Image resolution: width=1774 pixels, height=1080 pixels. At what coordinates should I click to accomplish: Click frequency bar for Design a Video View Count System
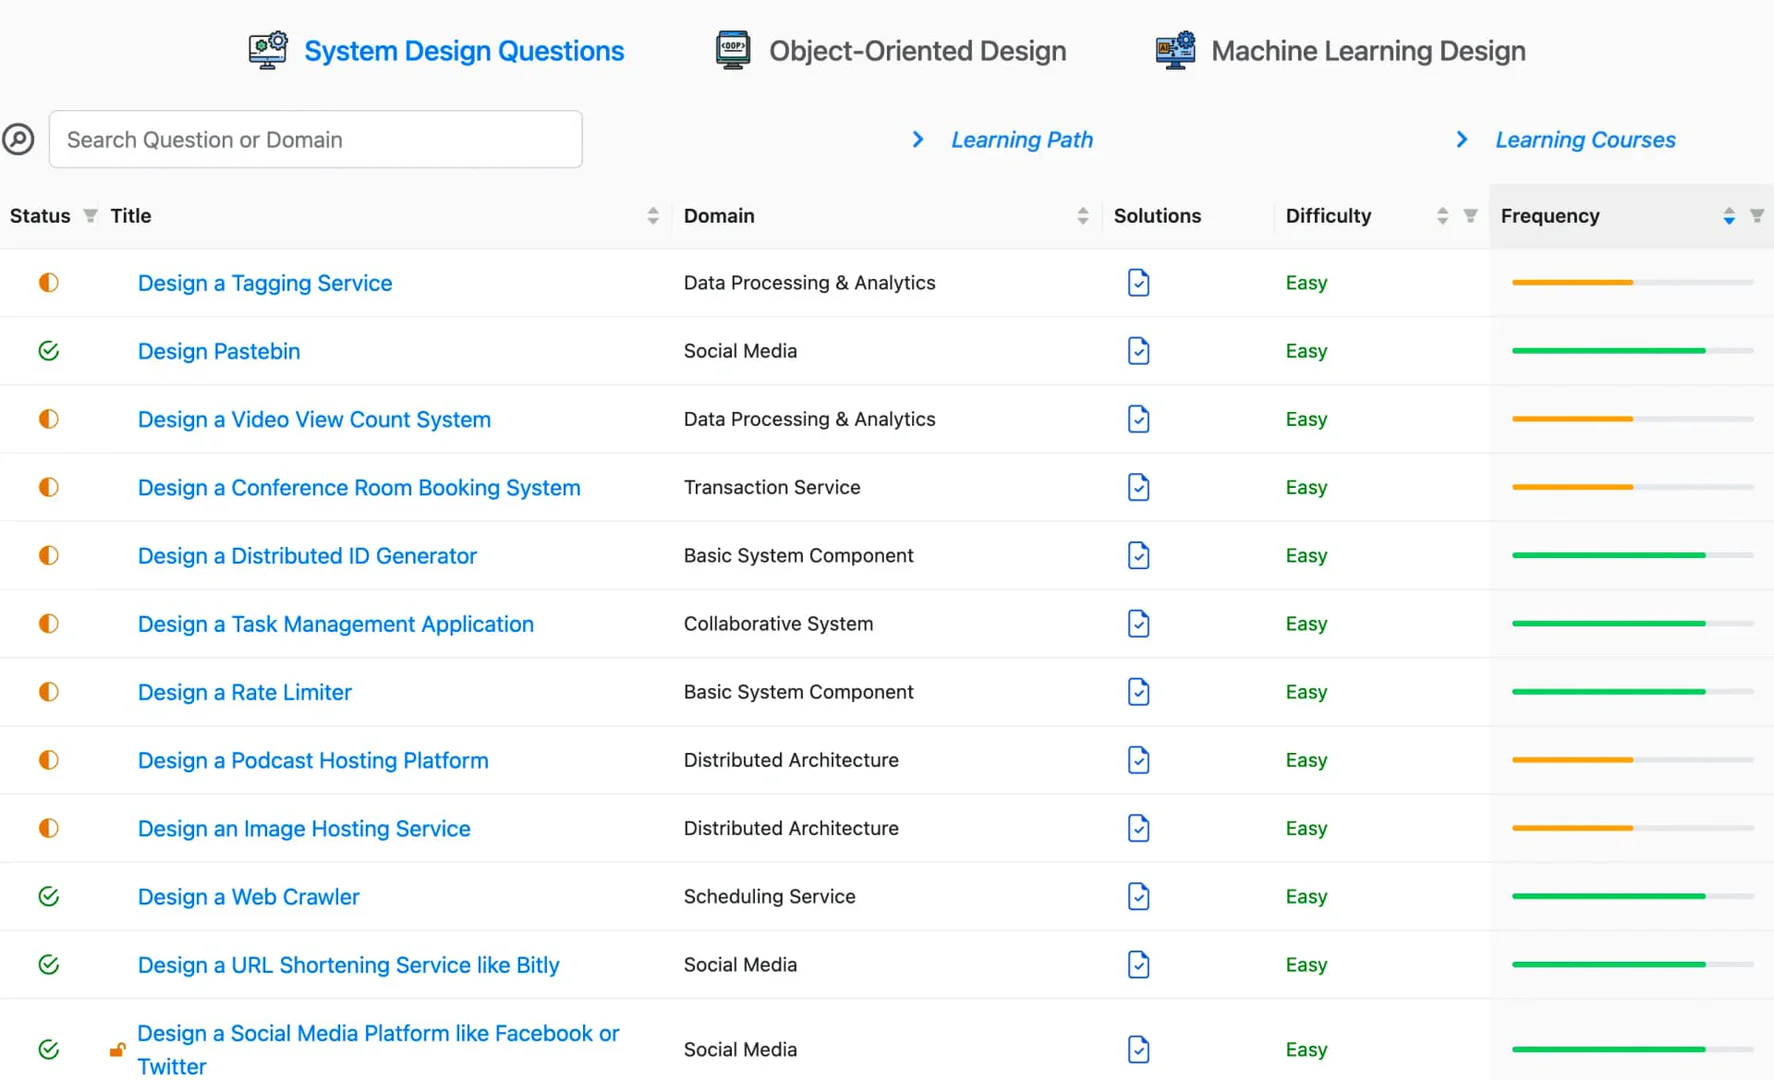pos(1632,419)
